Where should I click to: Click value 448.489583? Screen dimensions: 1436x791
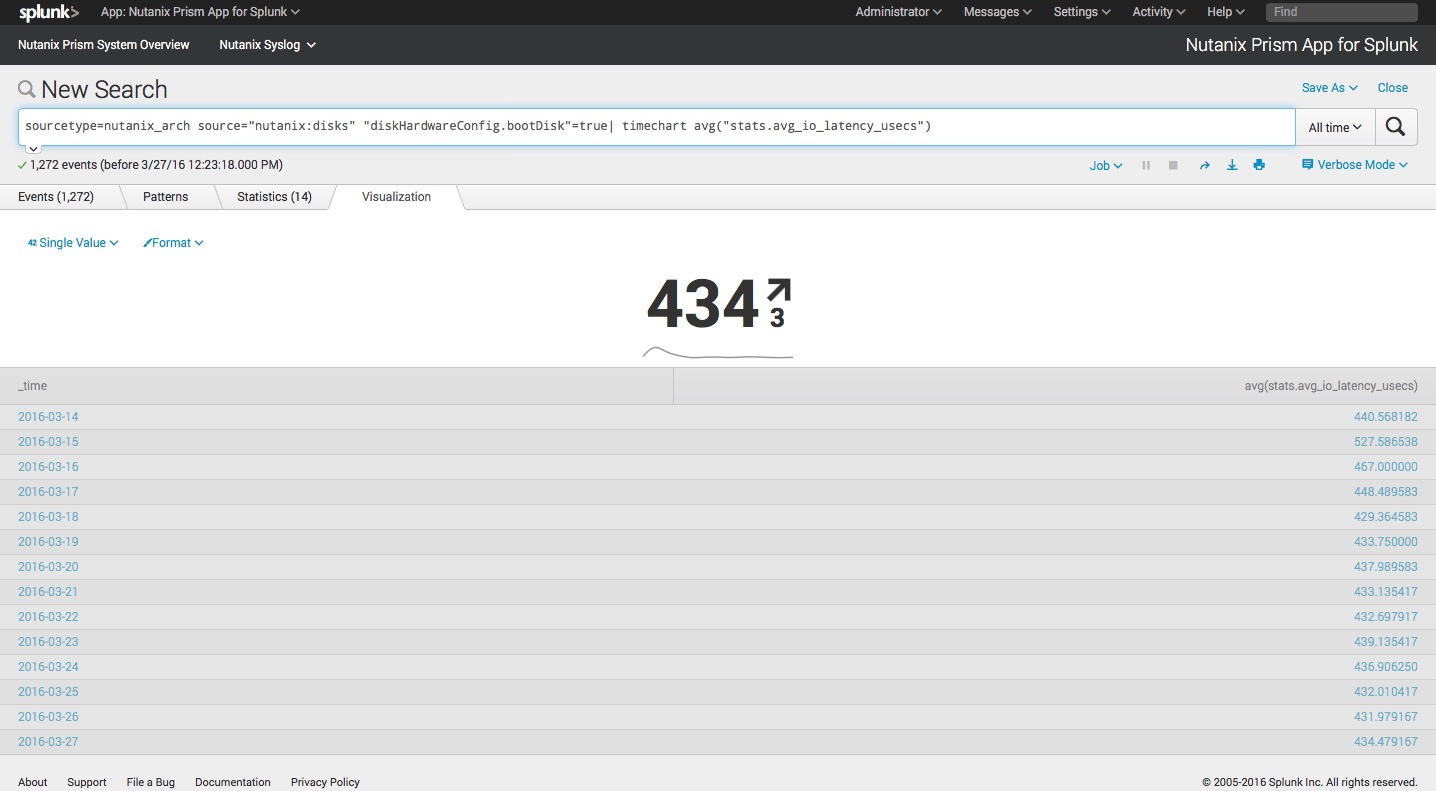click(1386, 492)
